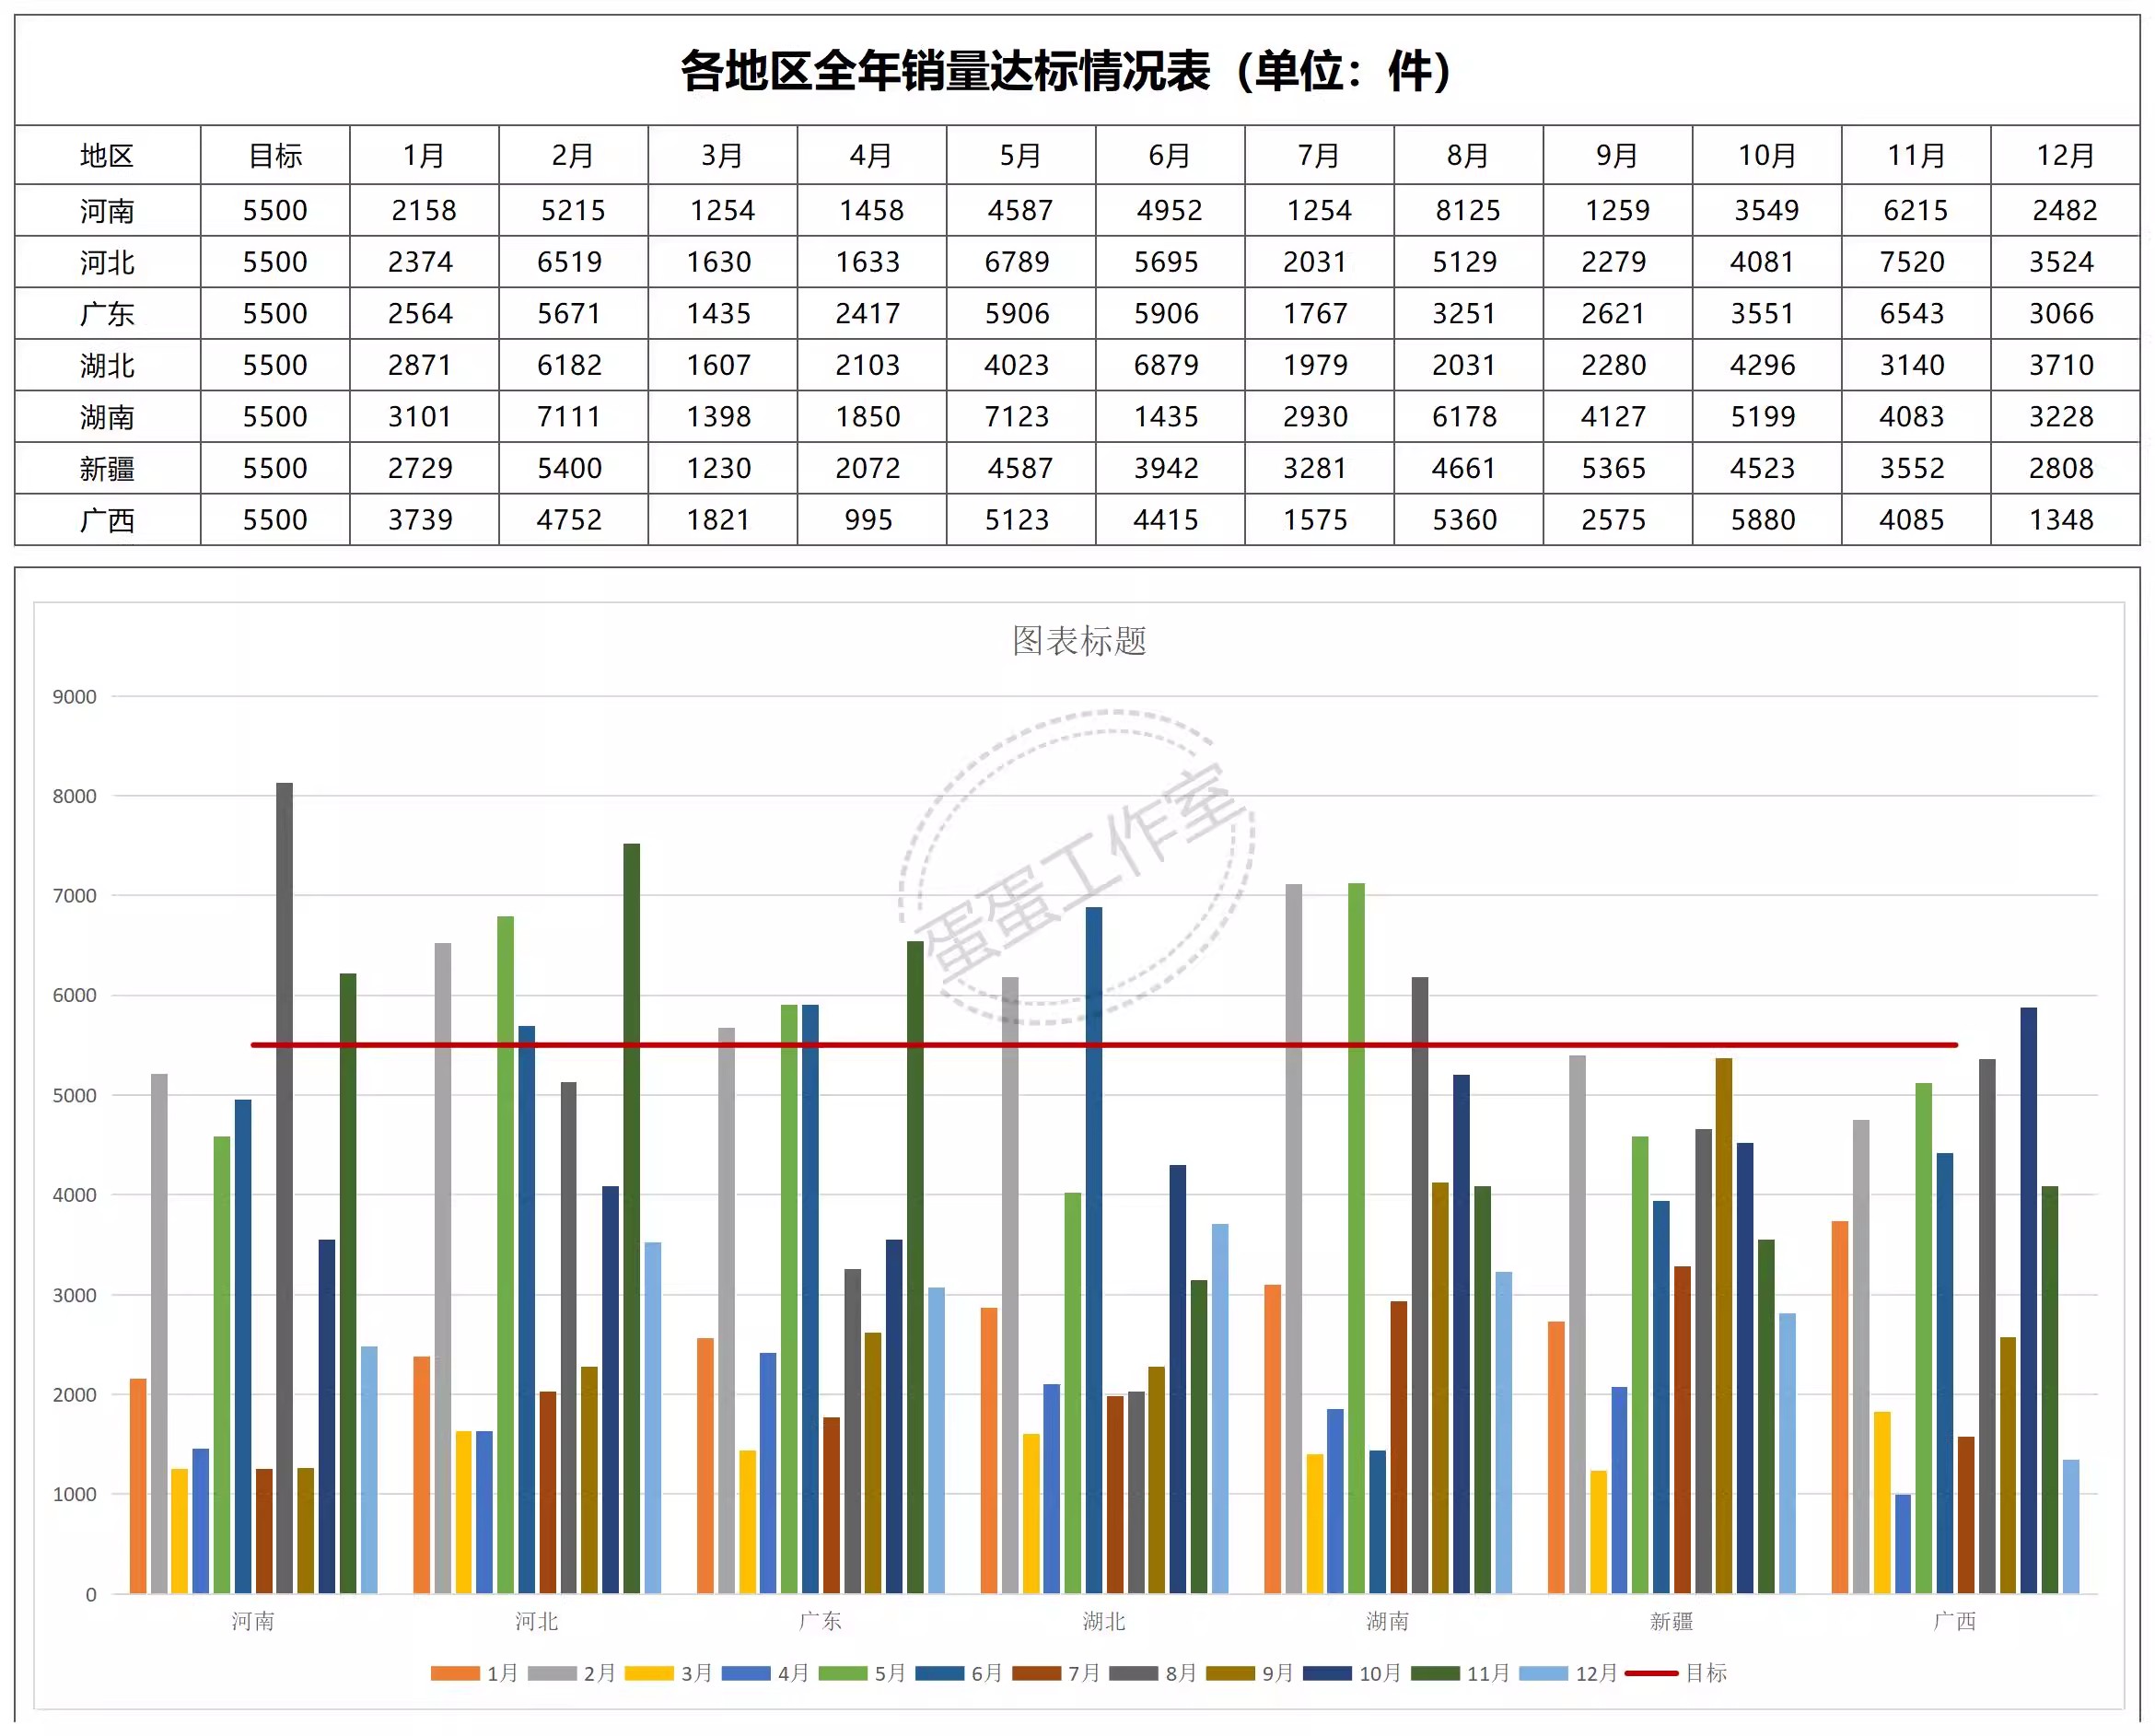Select the 河北 row label in the table
This screenshot has height=1736, width=2155.
(x=107, y=262)
